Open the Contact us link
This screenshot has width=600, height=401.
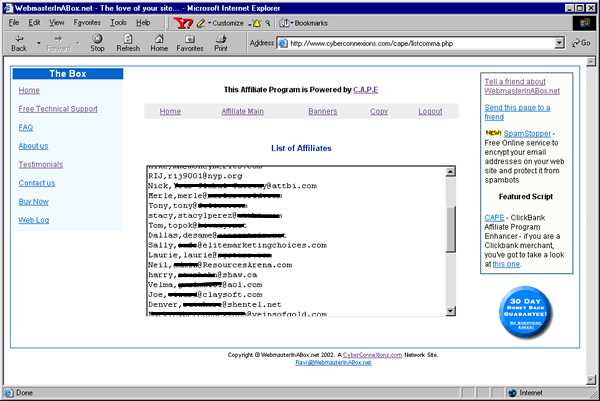pyautogui.click(x=37, y=183)
